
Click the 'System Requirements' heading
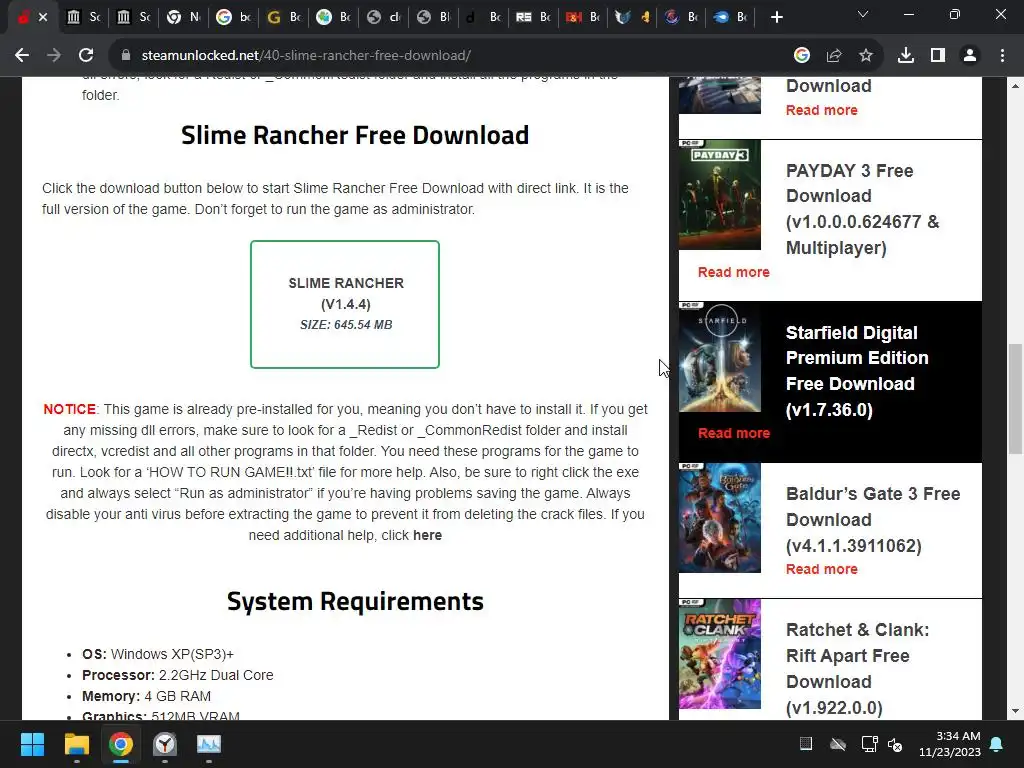355,601
